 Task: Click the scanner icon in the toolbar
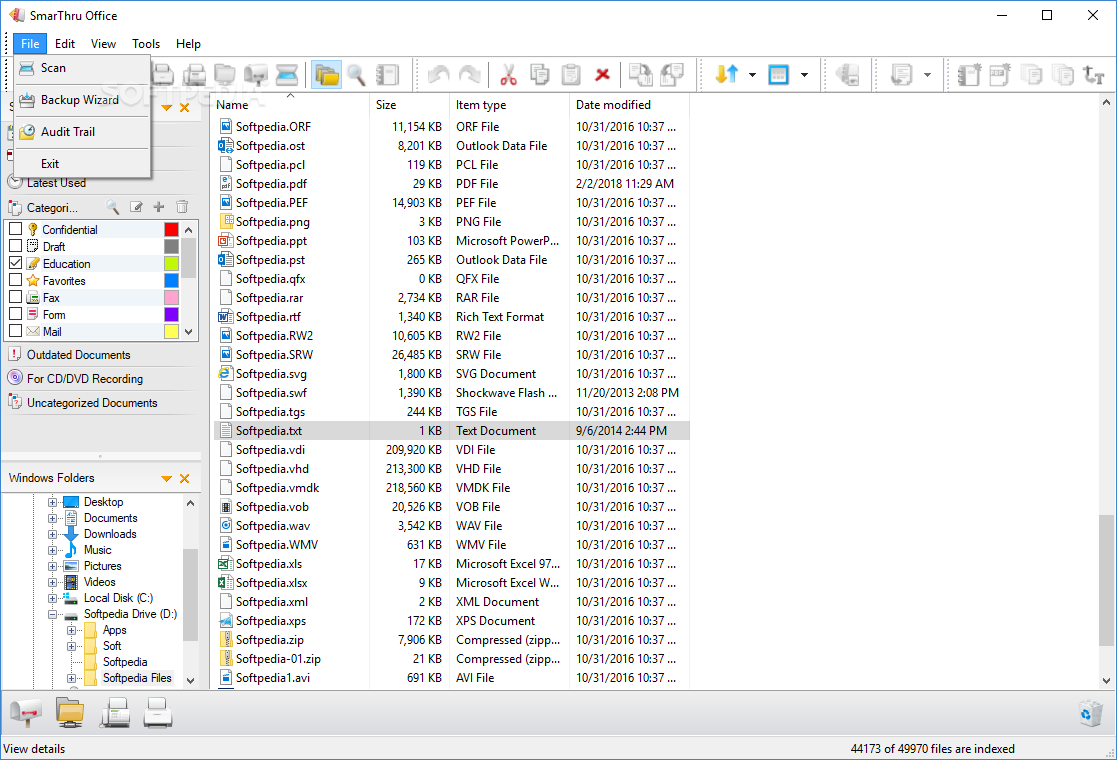pos(286,74)
